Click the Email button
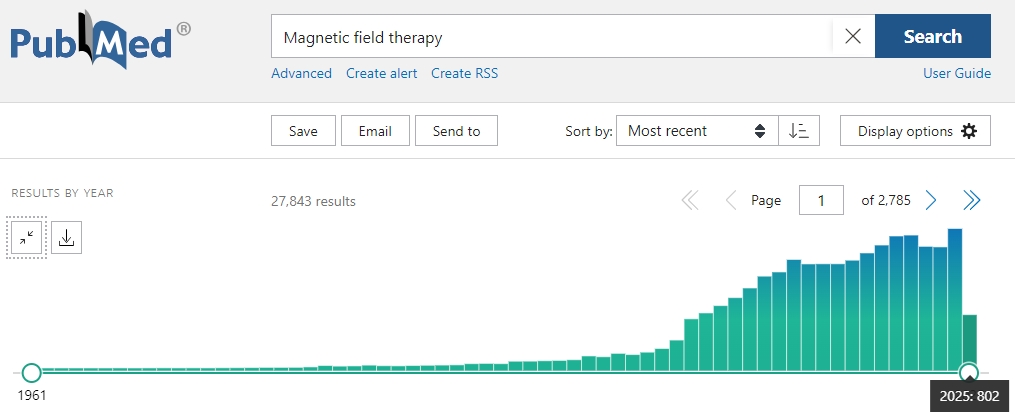The height and width of the screenshot is (418, 1015). pos(375,131)
